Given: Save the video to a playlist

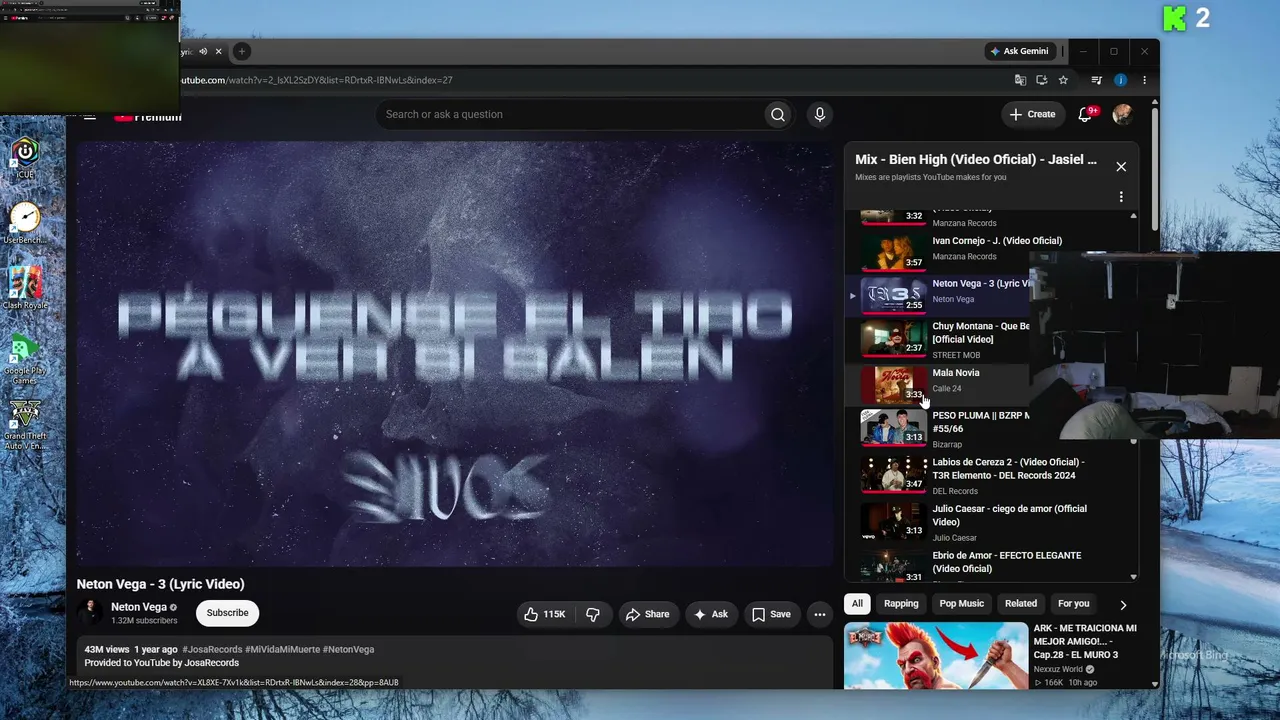Looking at the screenshot, I should pyautogui.click(x=771, y=614).
